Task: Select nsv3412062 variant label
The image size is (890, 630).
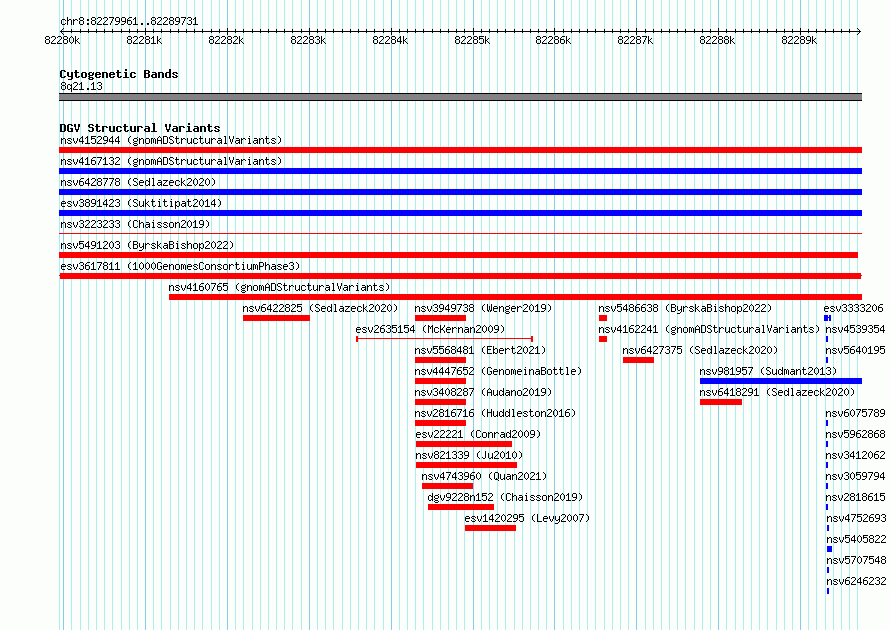Action: point(855,455)
